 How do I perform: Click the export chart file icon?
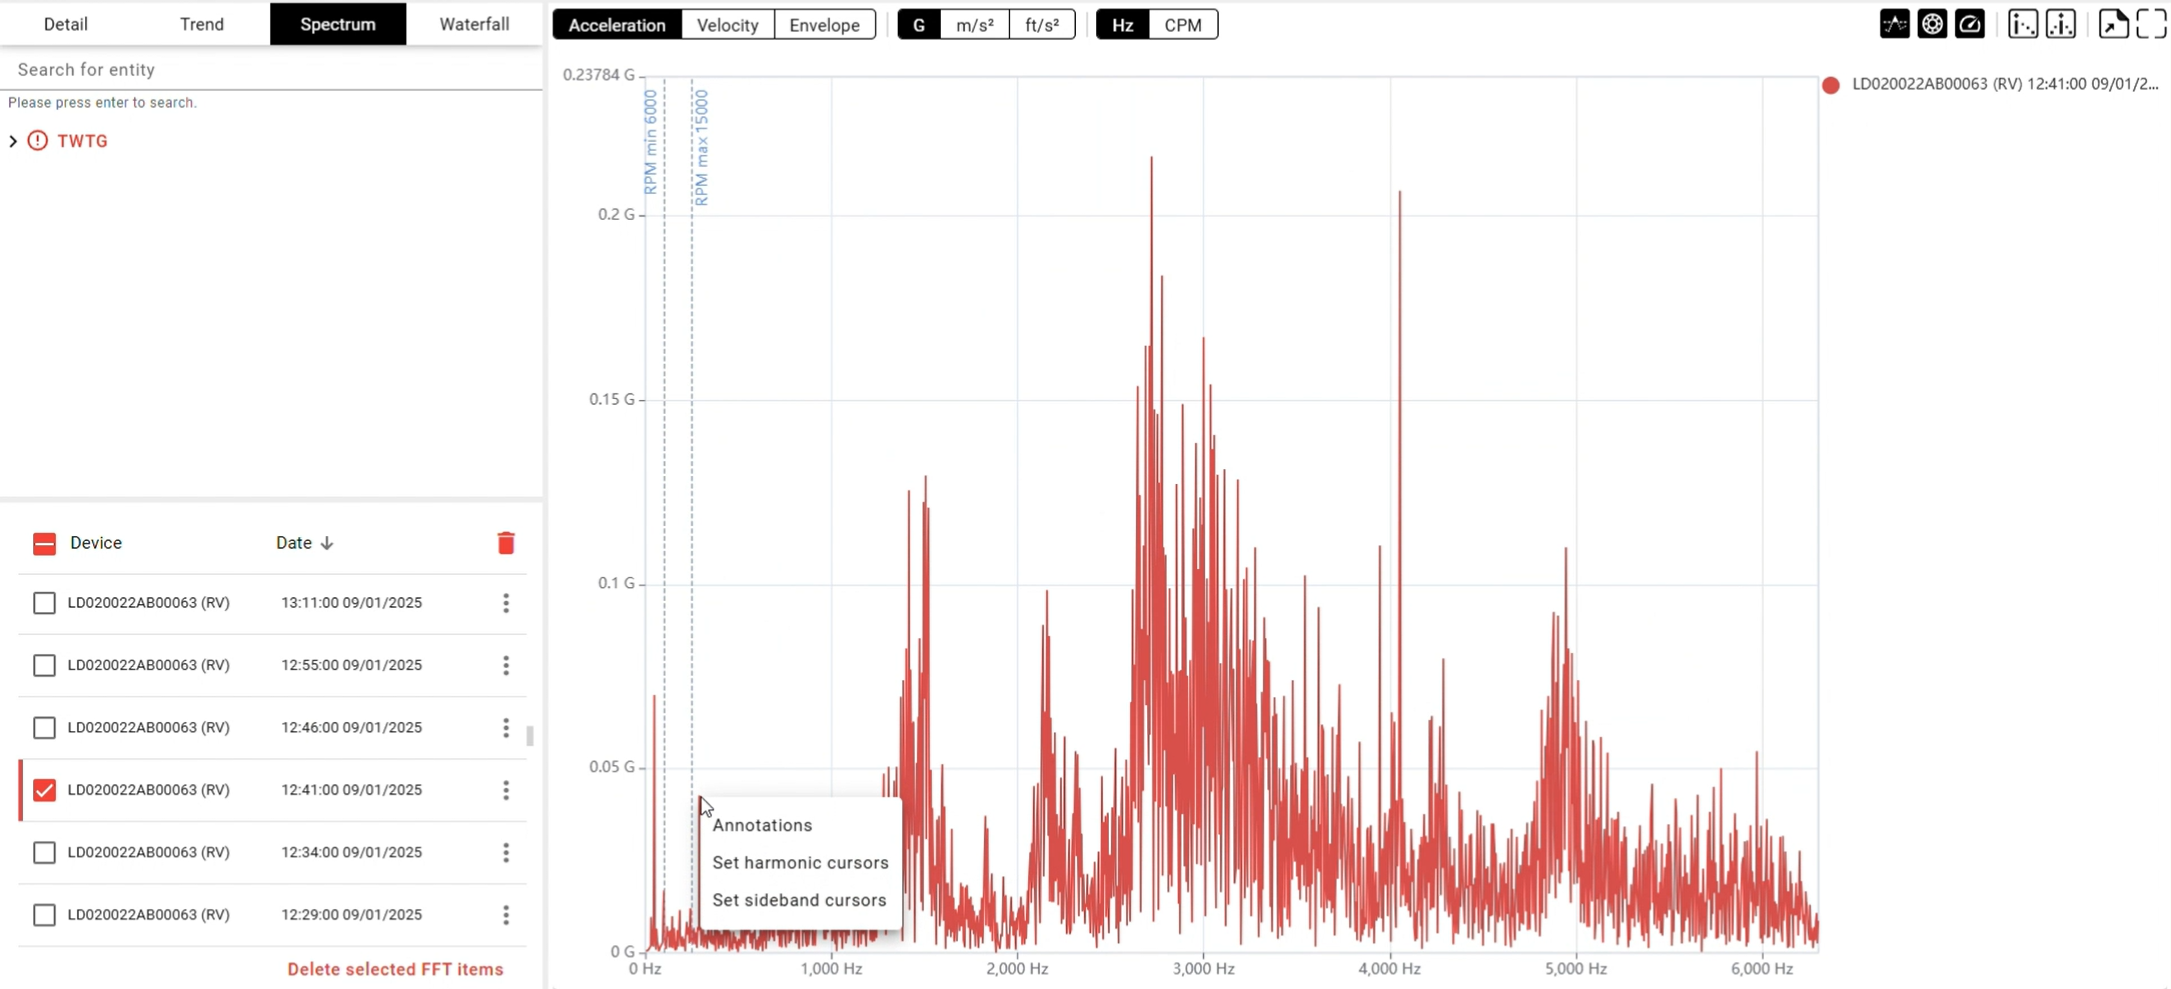[x=2113, y=24]
